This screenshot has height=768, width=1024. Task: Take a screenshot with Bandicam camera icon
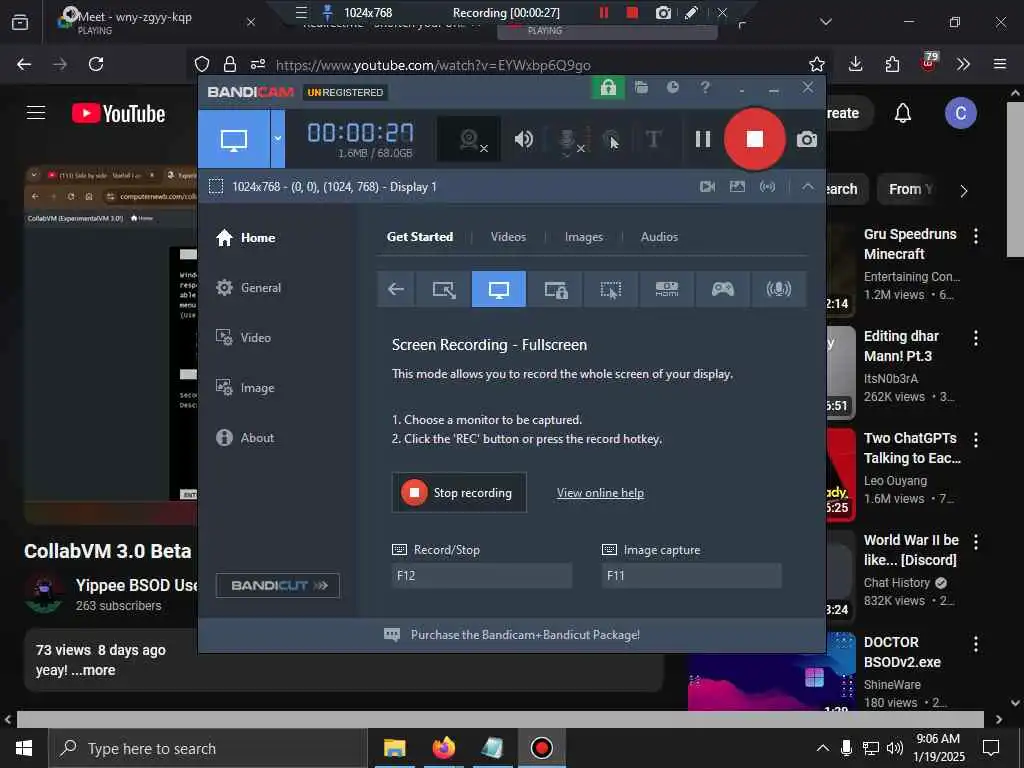(807, 139)
